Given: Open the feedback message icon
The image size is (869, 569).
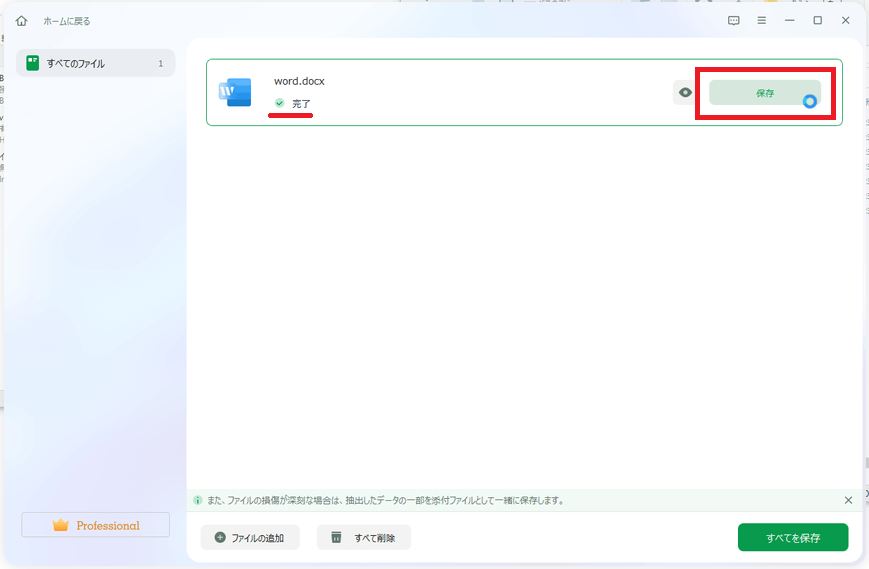Looking at the screenshot, I should pos(734,21).
